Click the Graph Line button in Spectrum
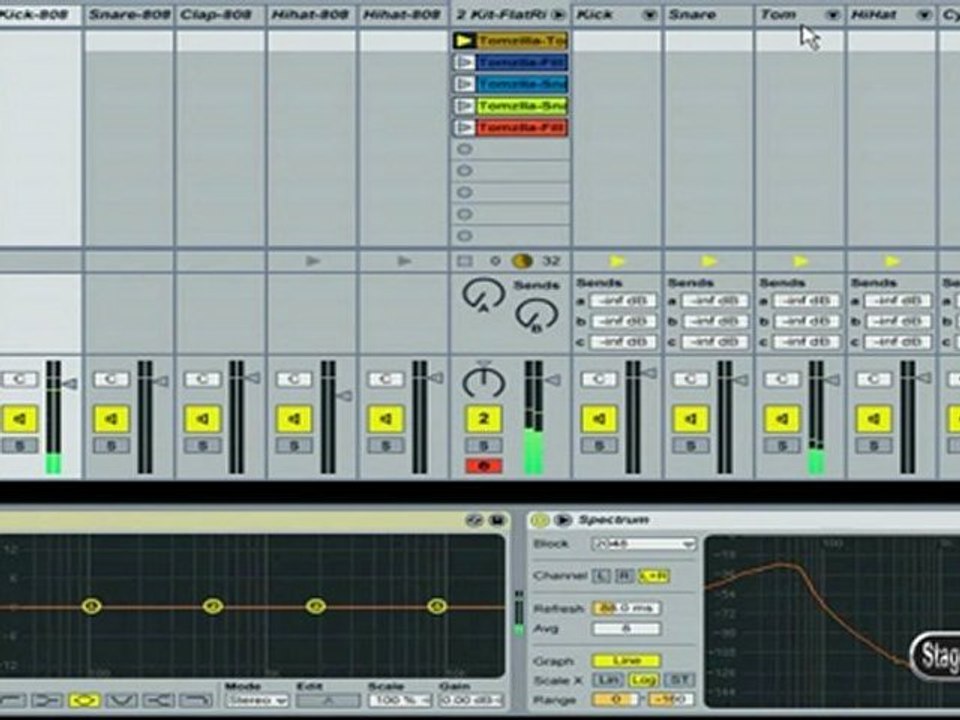 pos(626,661)
